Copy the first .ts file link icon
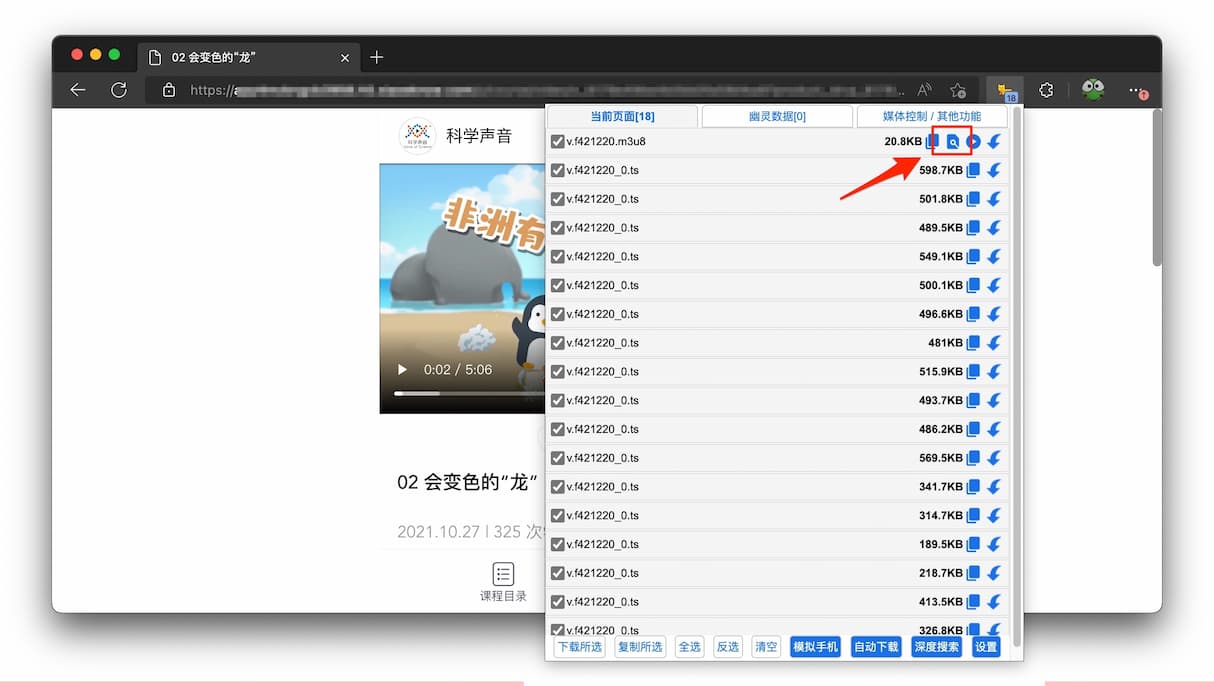1214x686 pixels. [x=973, y=170]
